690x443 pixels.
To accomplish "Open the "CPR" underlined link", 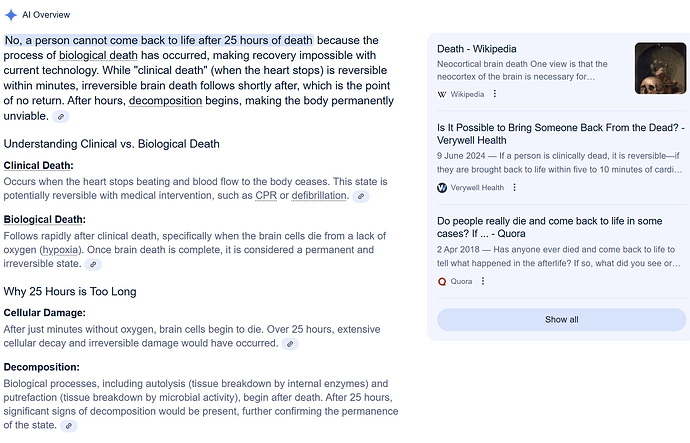I will tap(266, 195).
